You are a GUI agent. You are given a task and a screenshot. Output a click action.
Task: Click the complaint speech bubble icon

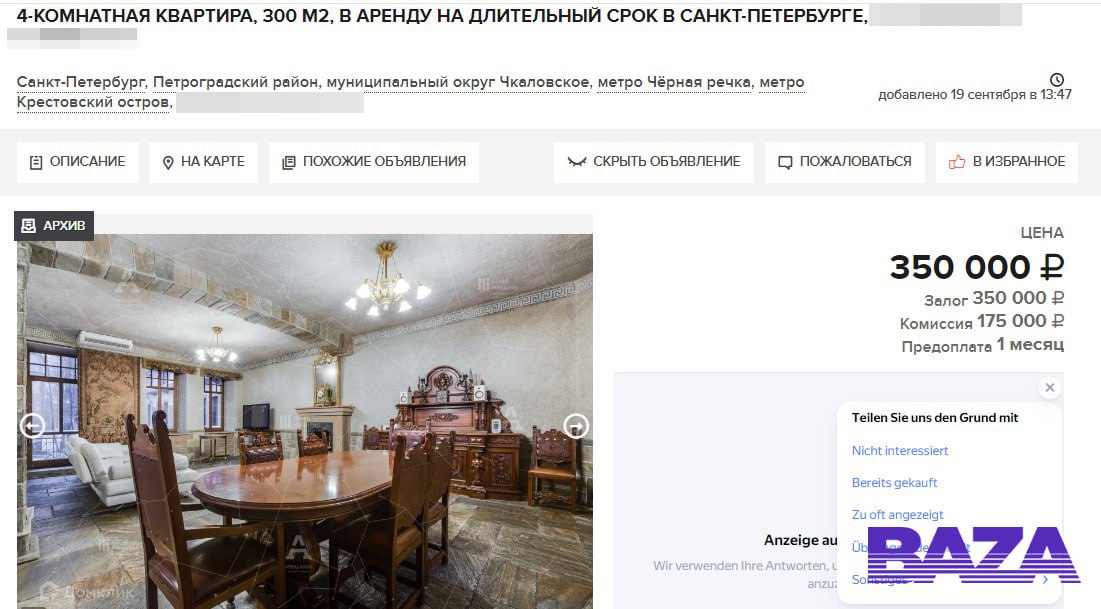785,163
